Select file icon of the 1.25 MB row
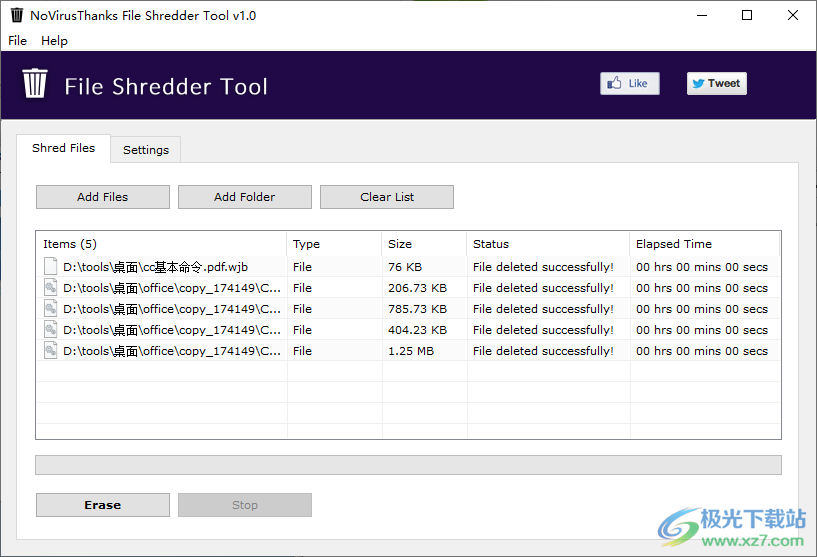 coord(51,351)
